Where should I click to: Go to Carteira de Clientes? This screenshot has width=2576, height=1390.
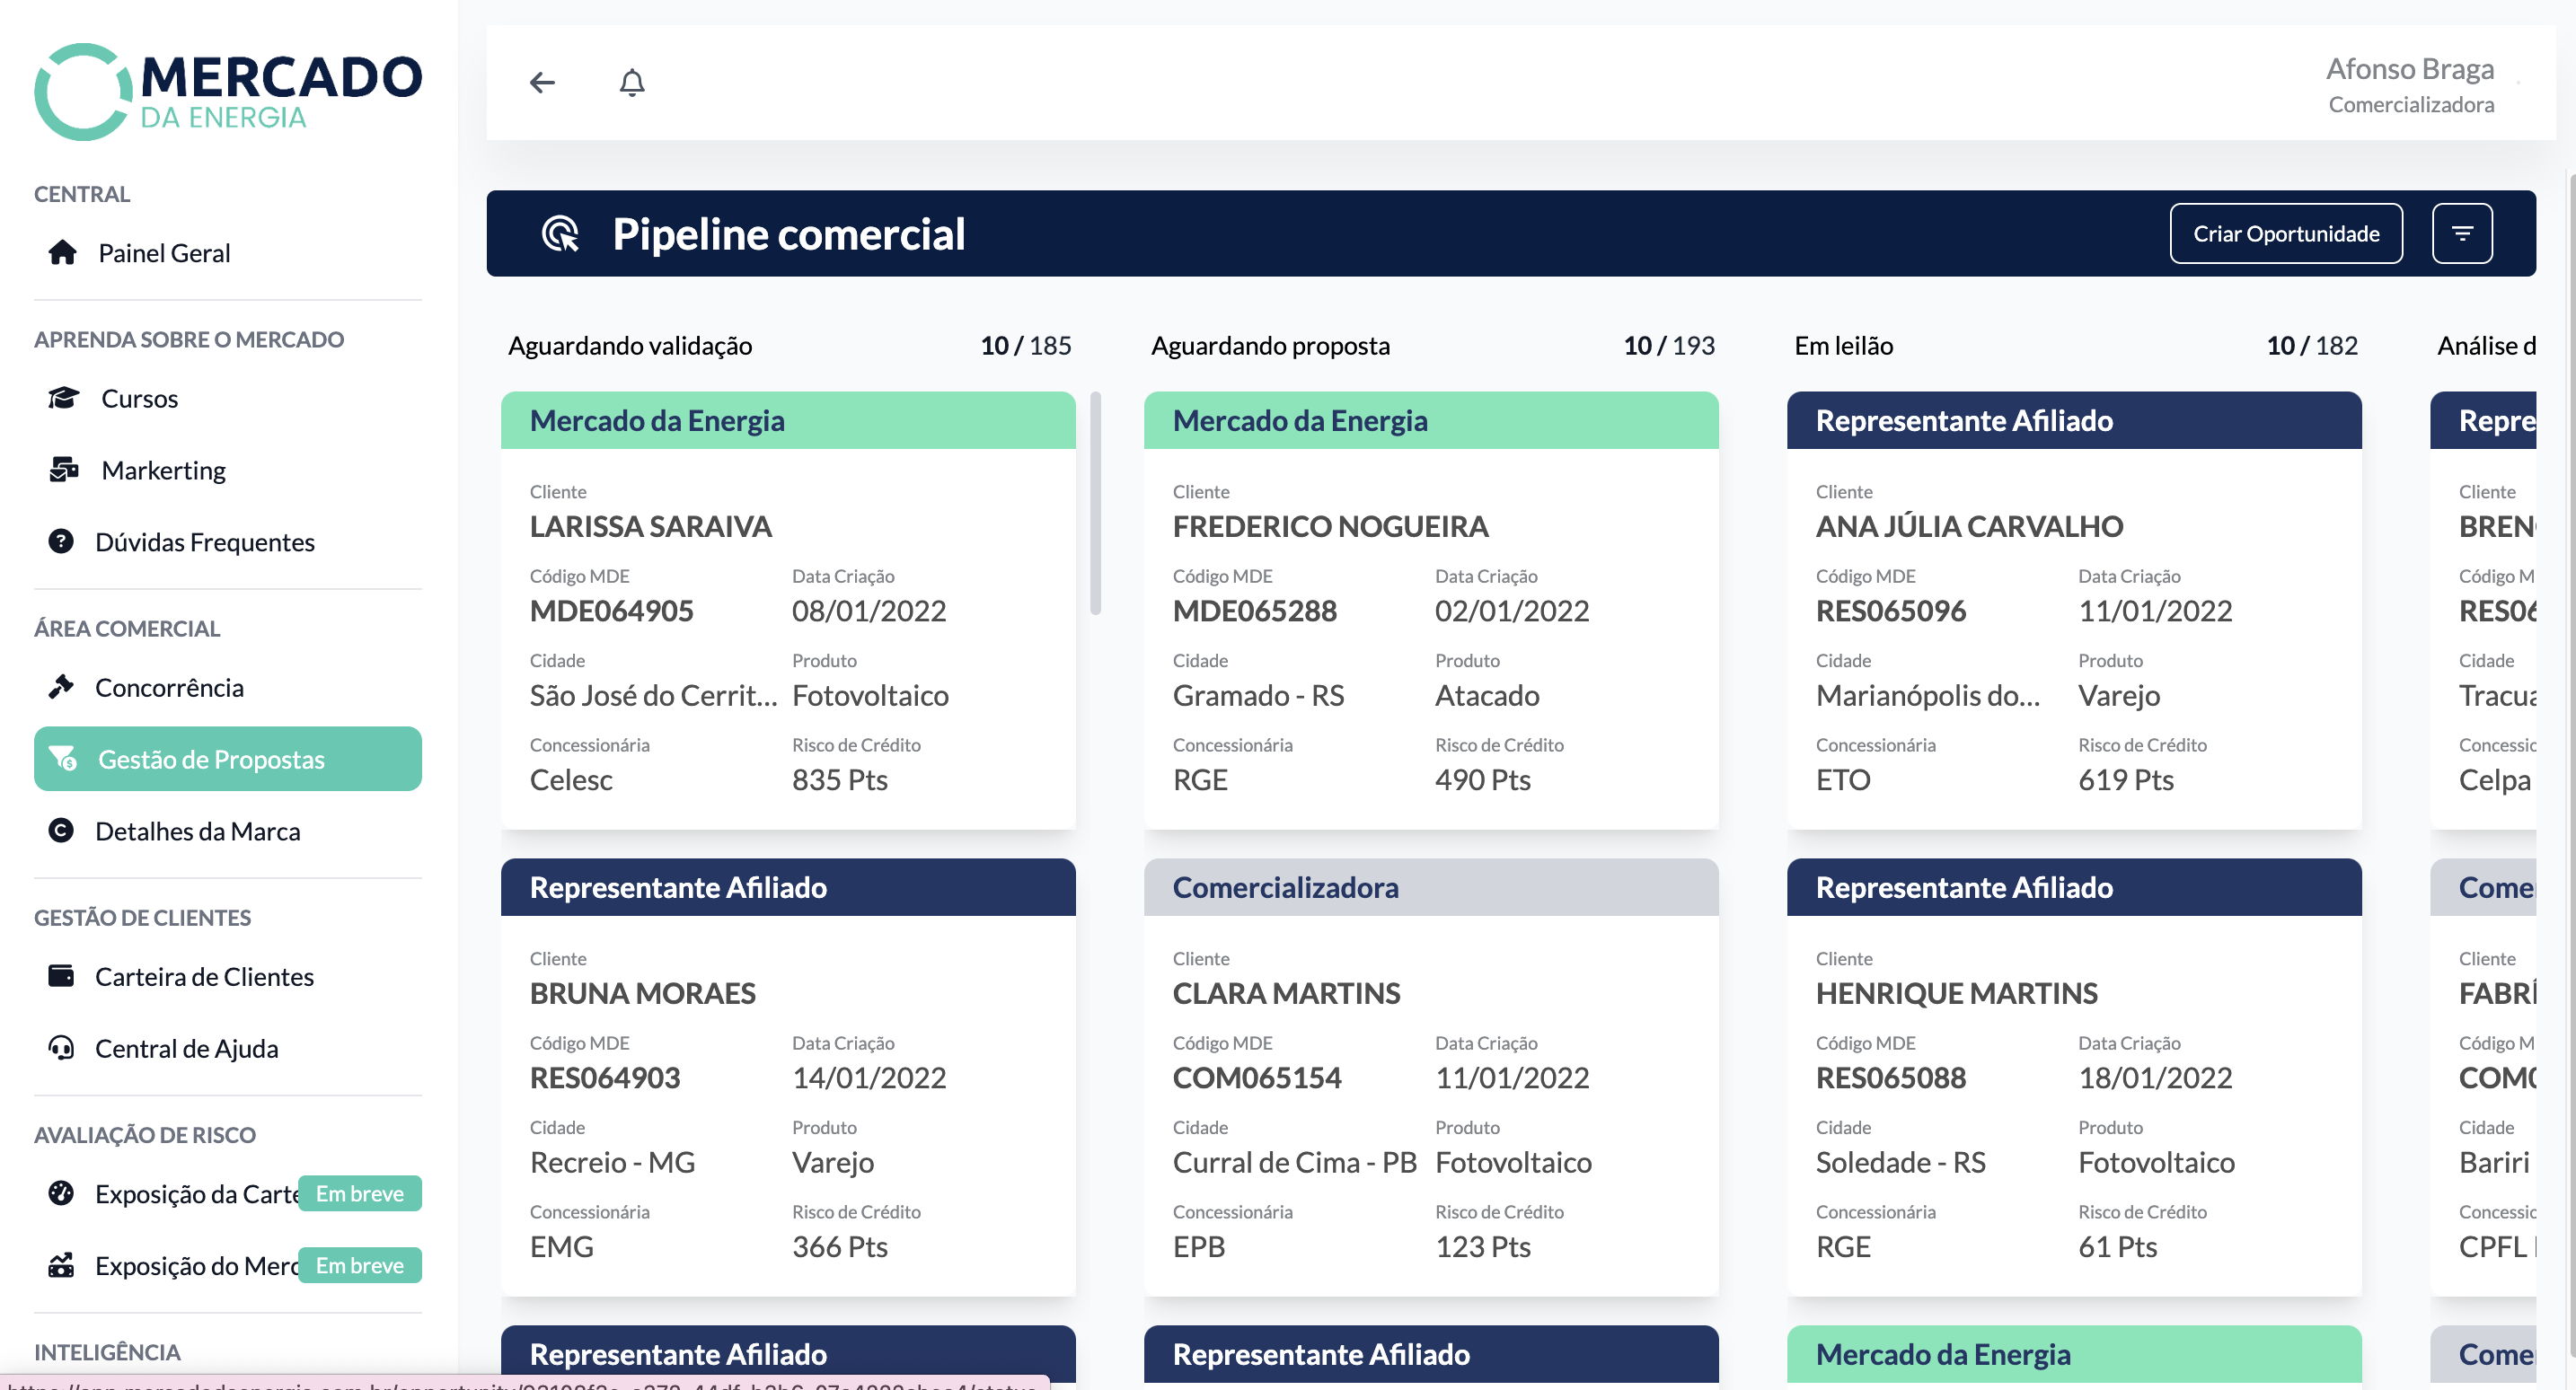click(228, 976)
